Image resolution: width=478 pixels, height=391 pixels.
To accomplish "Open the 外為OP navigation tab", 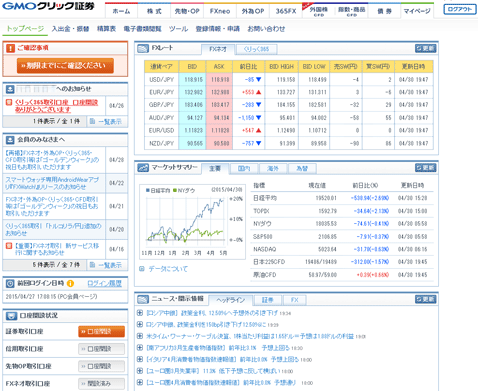I will pyautogui.click(x=253, y=11).
